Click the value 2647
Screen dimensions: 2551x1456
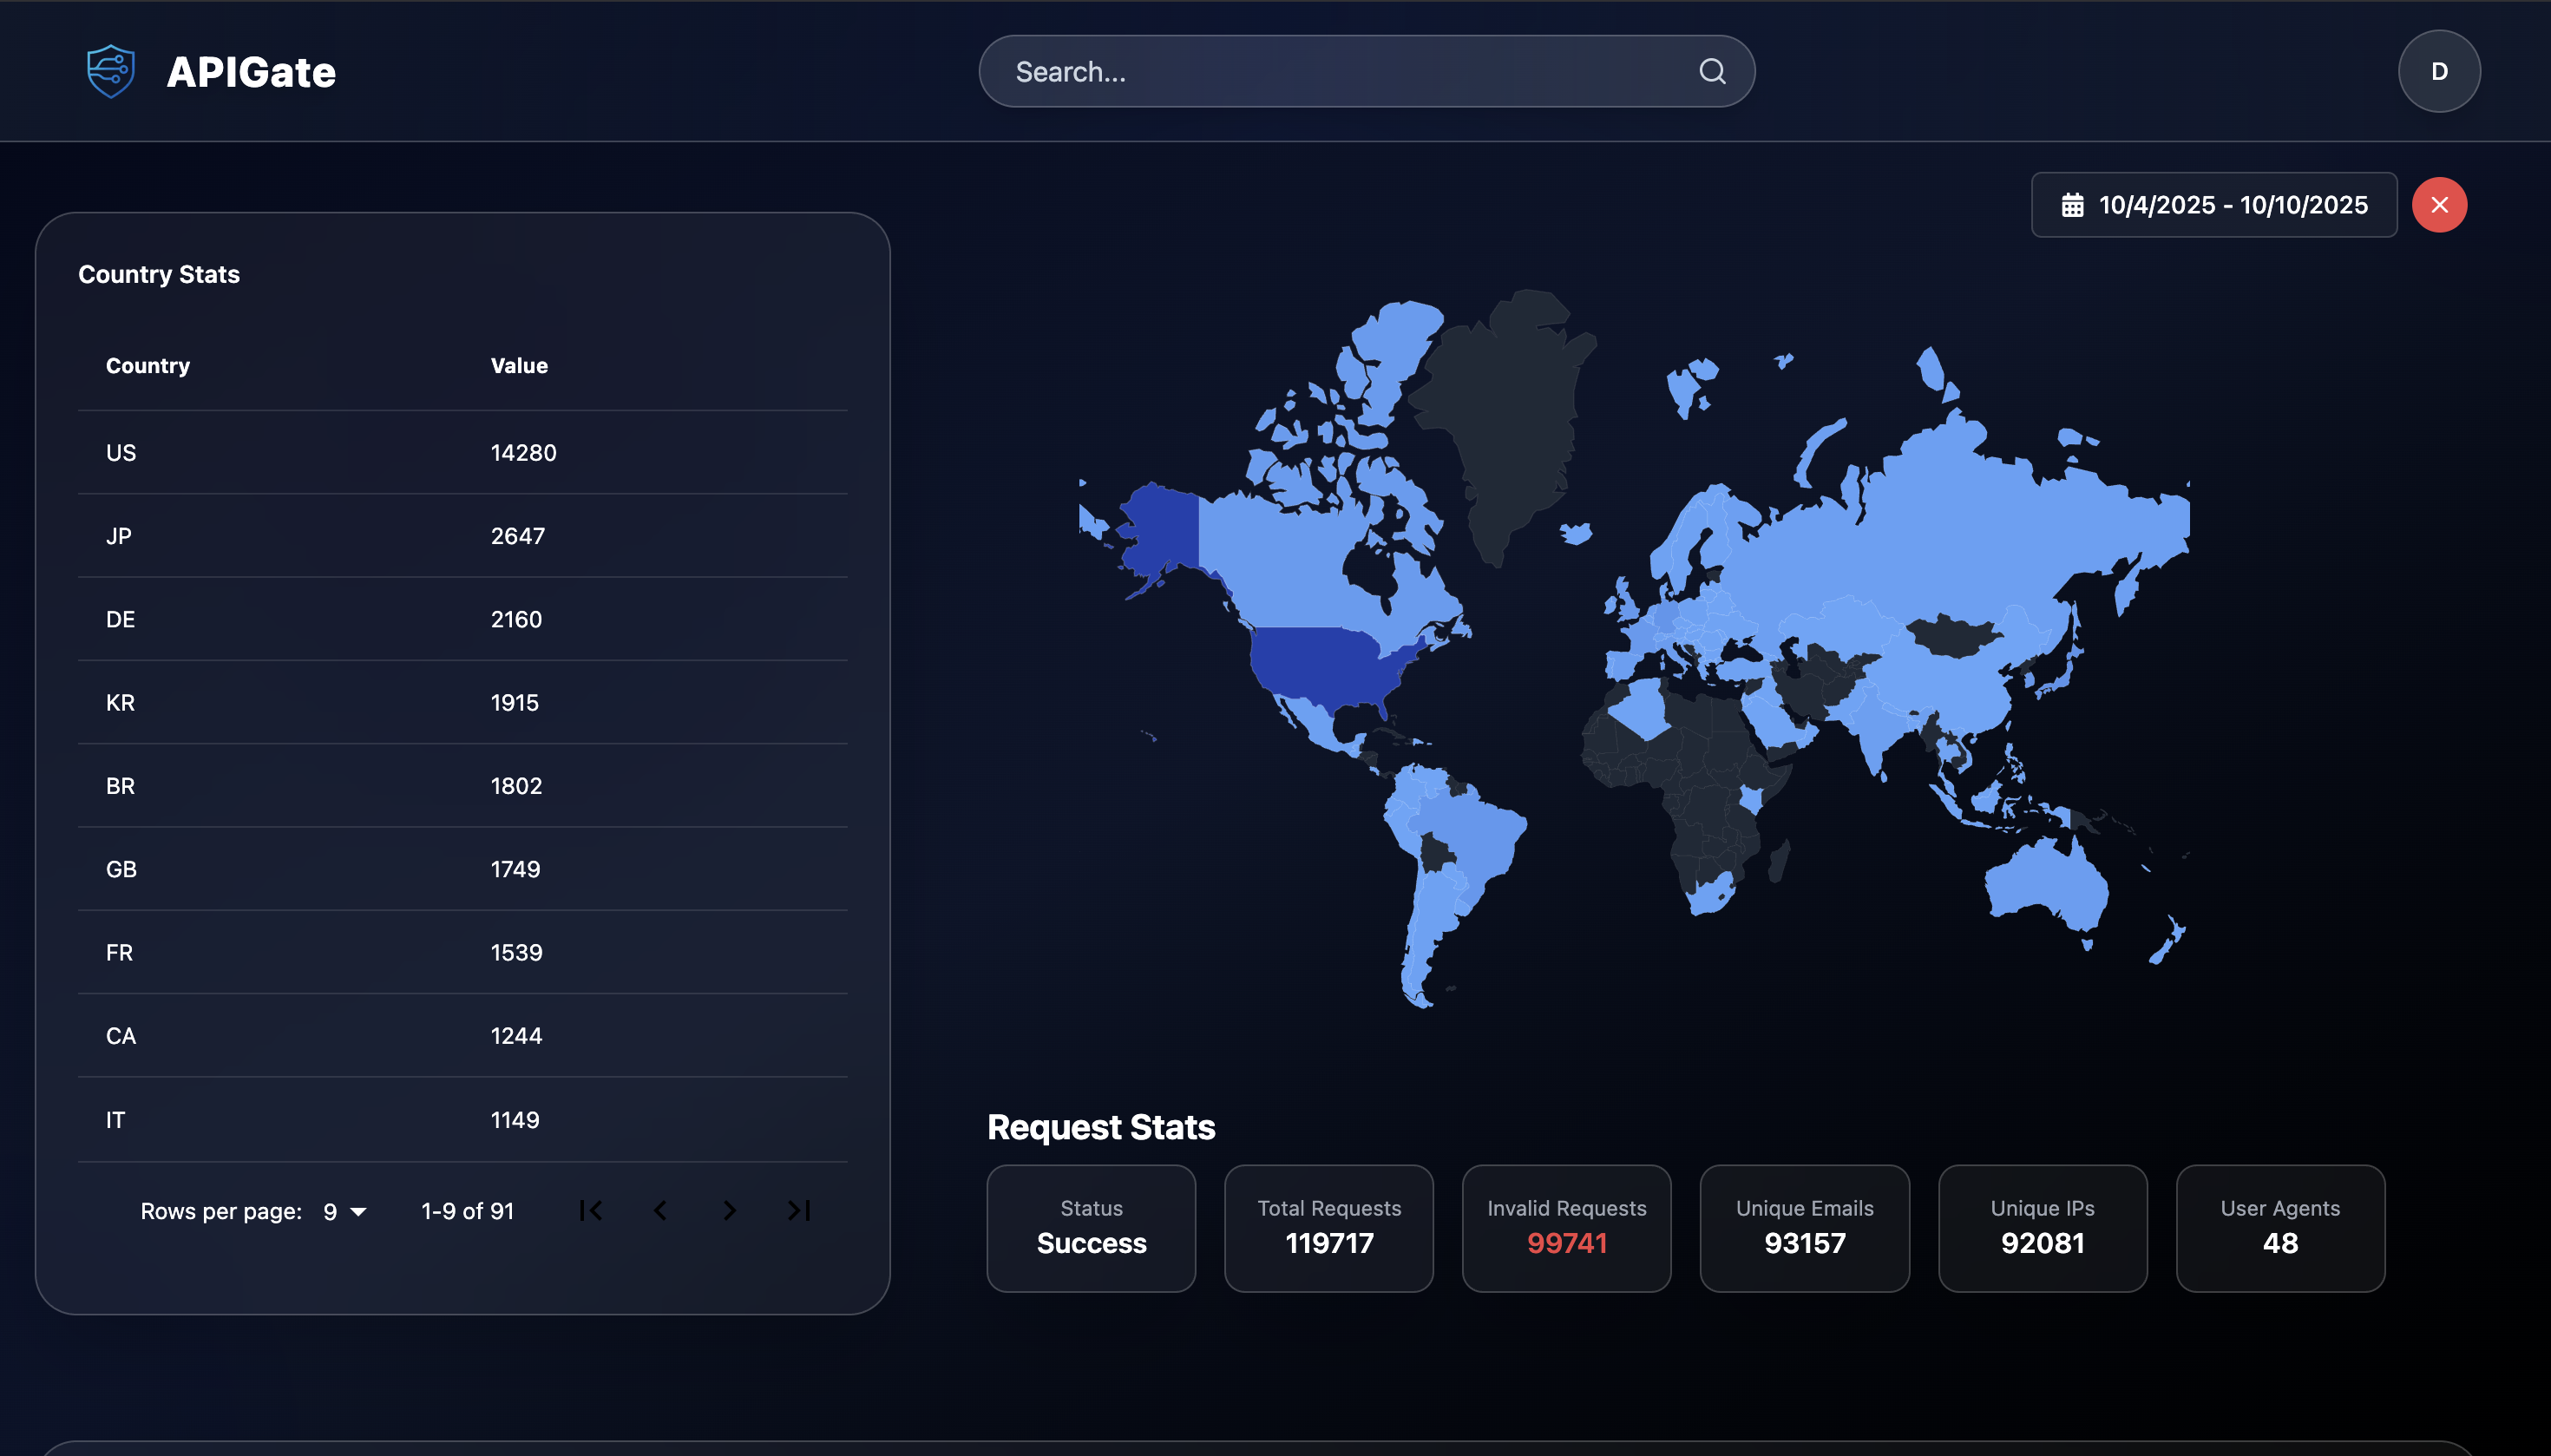pyautogui.click(x=518, y=535)
